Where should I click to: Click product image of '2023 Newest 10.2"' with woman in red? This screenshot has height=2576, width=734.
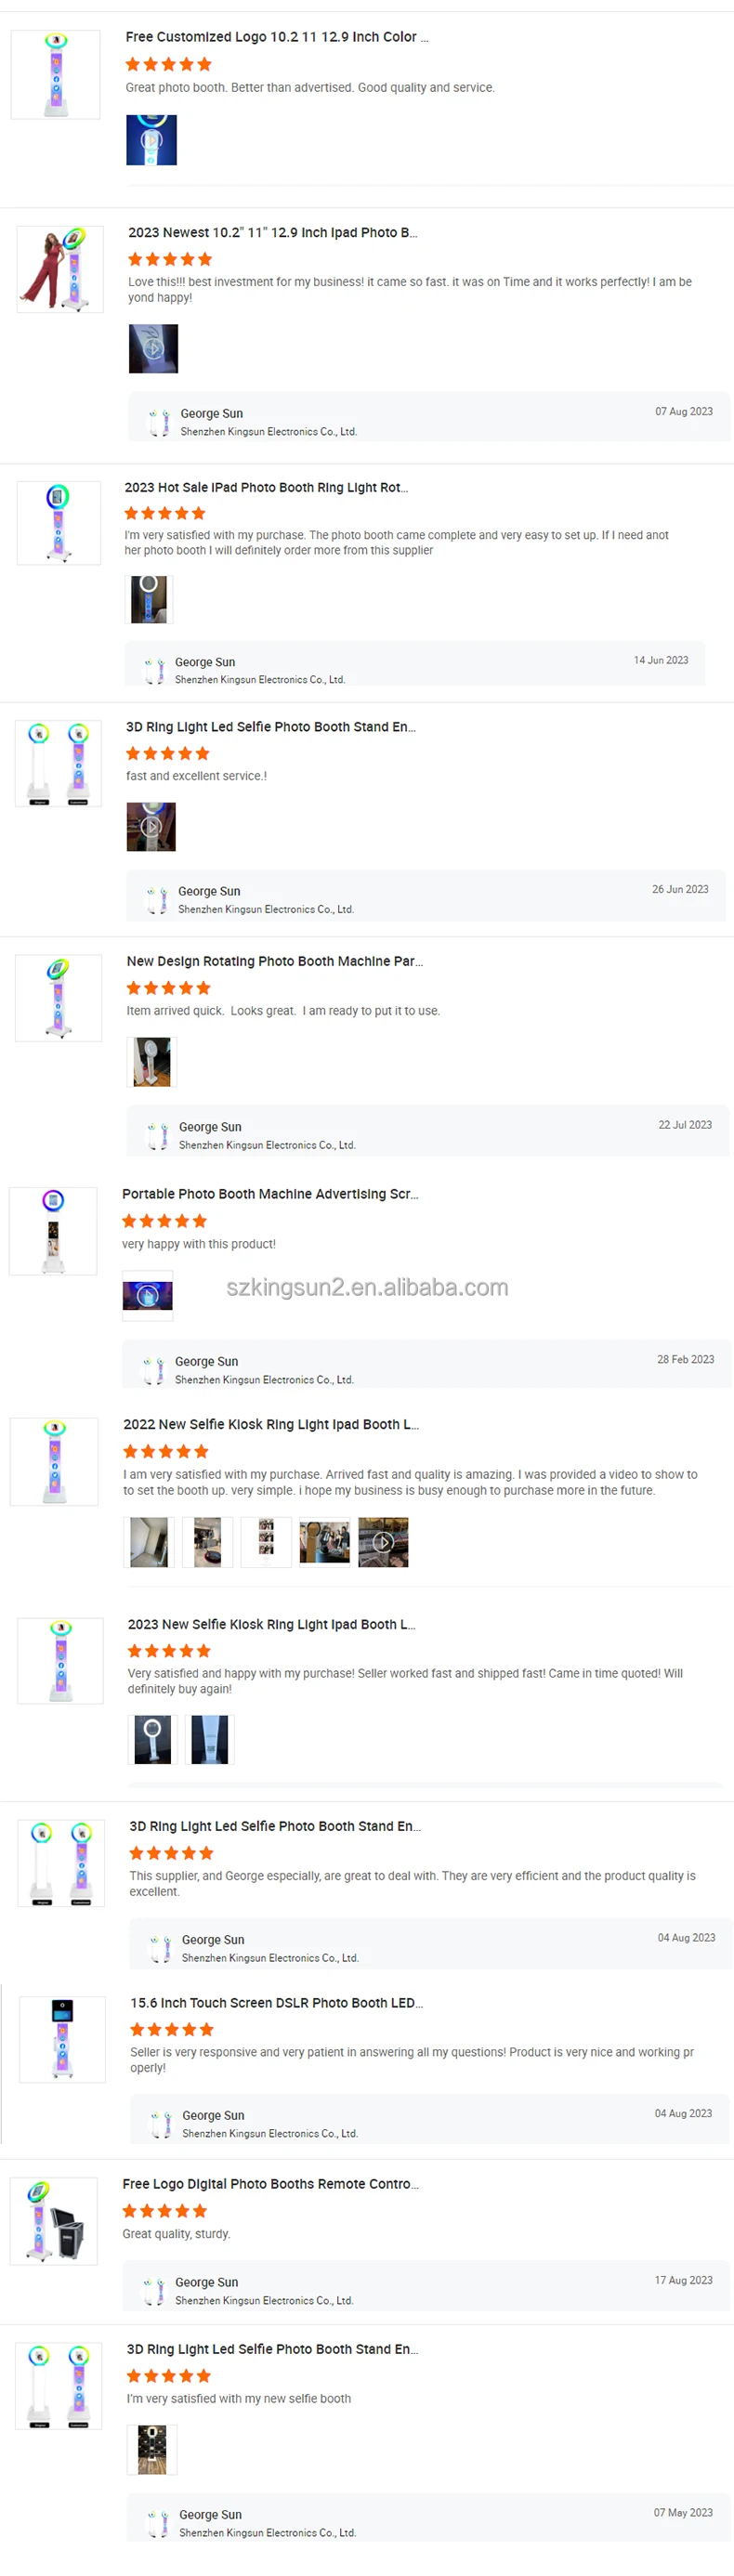pos(60,269)
